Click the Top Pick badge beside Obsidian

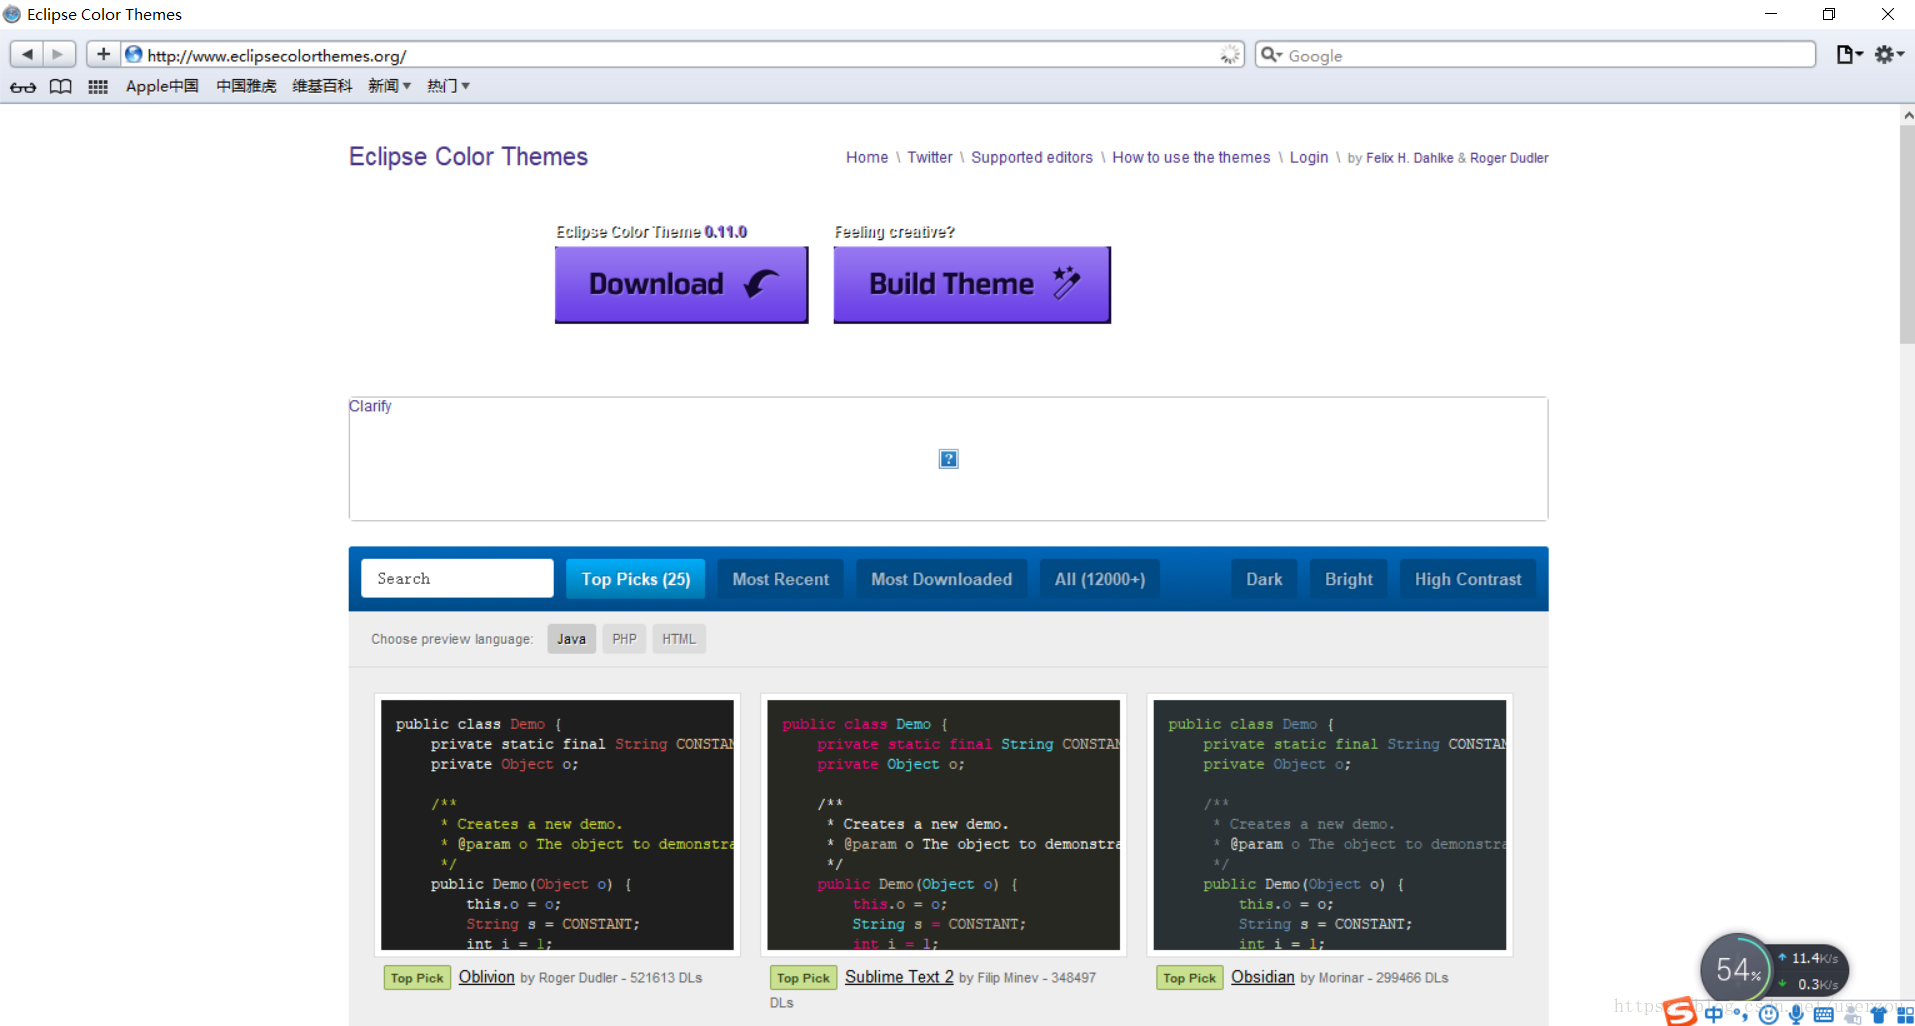(1189, 978)
